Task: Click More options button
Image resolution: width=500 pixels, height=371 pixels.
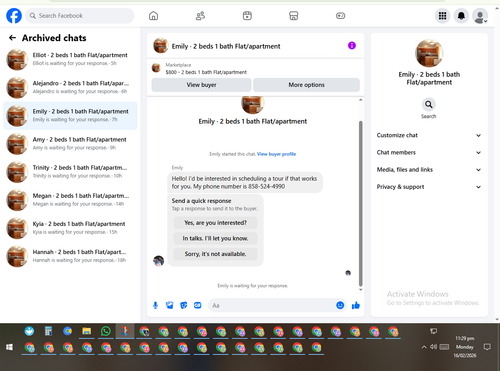Action: [x=306, y=85]
